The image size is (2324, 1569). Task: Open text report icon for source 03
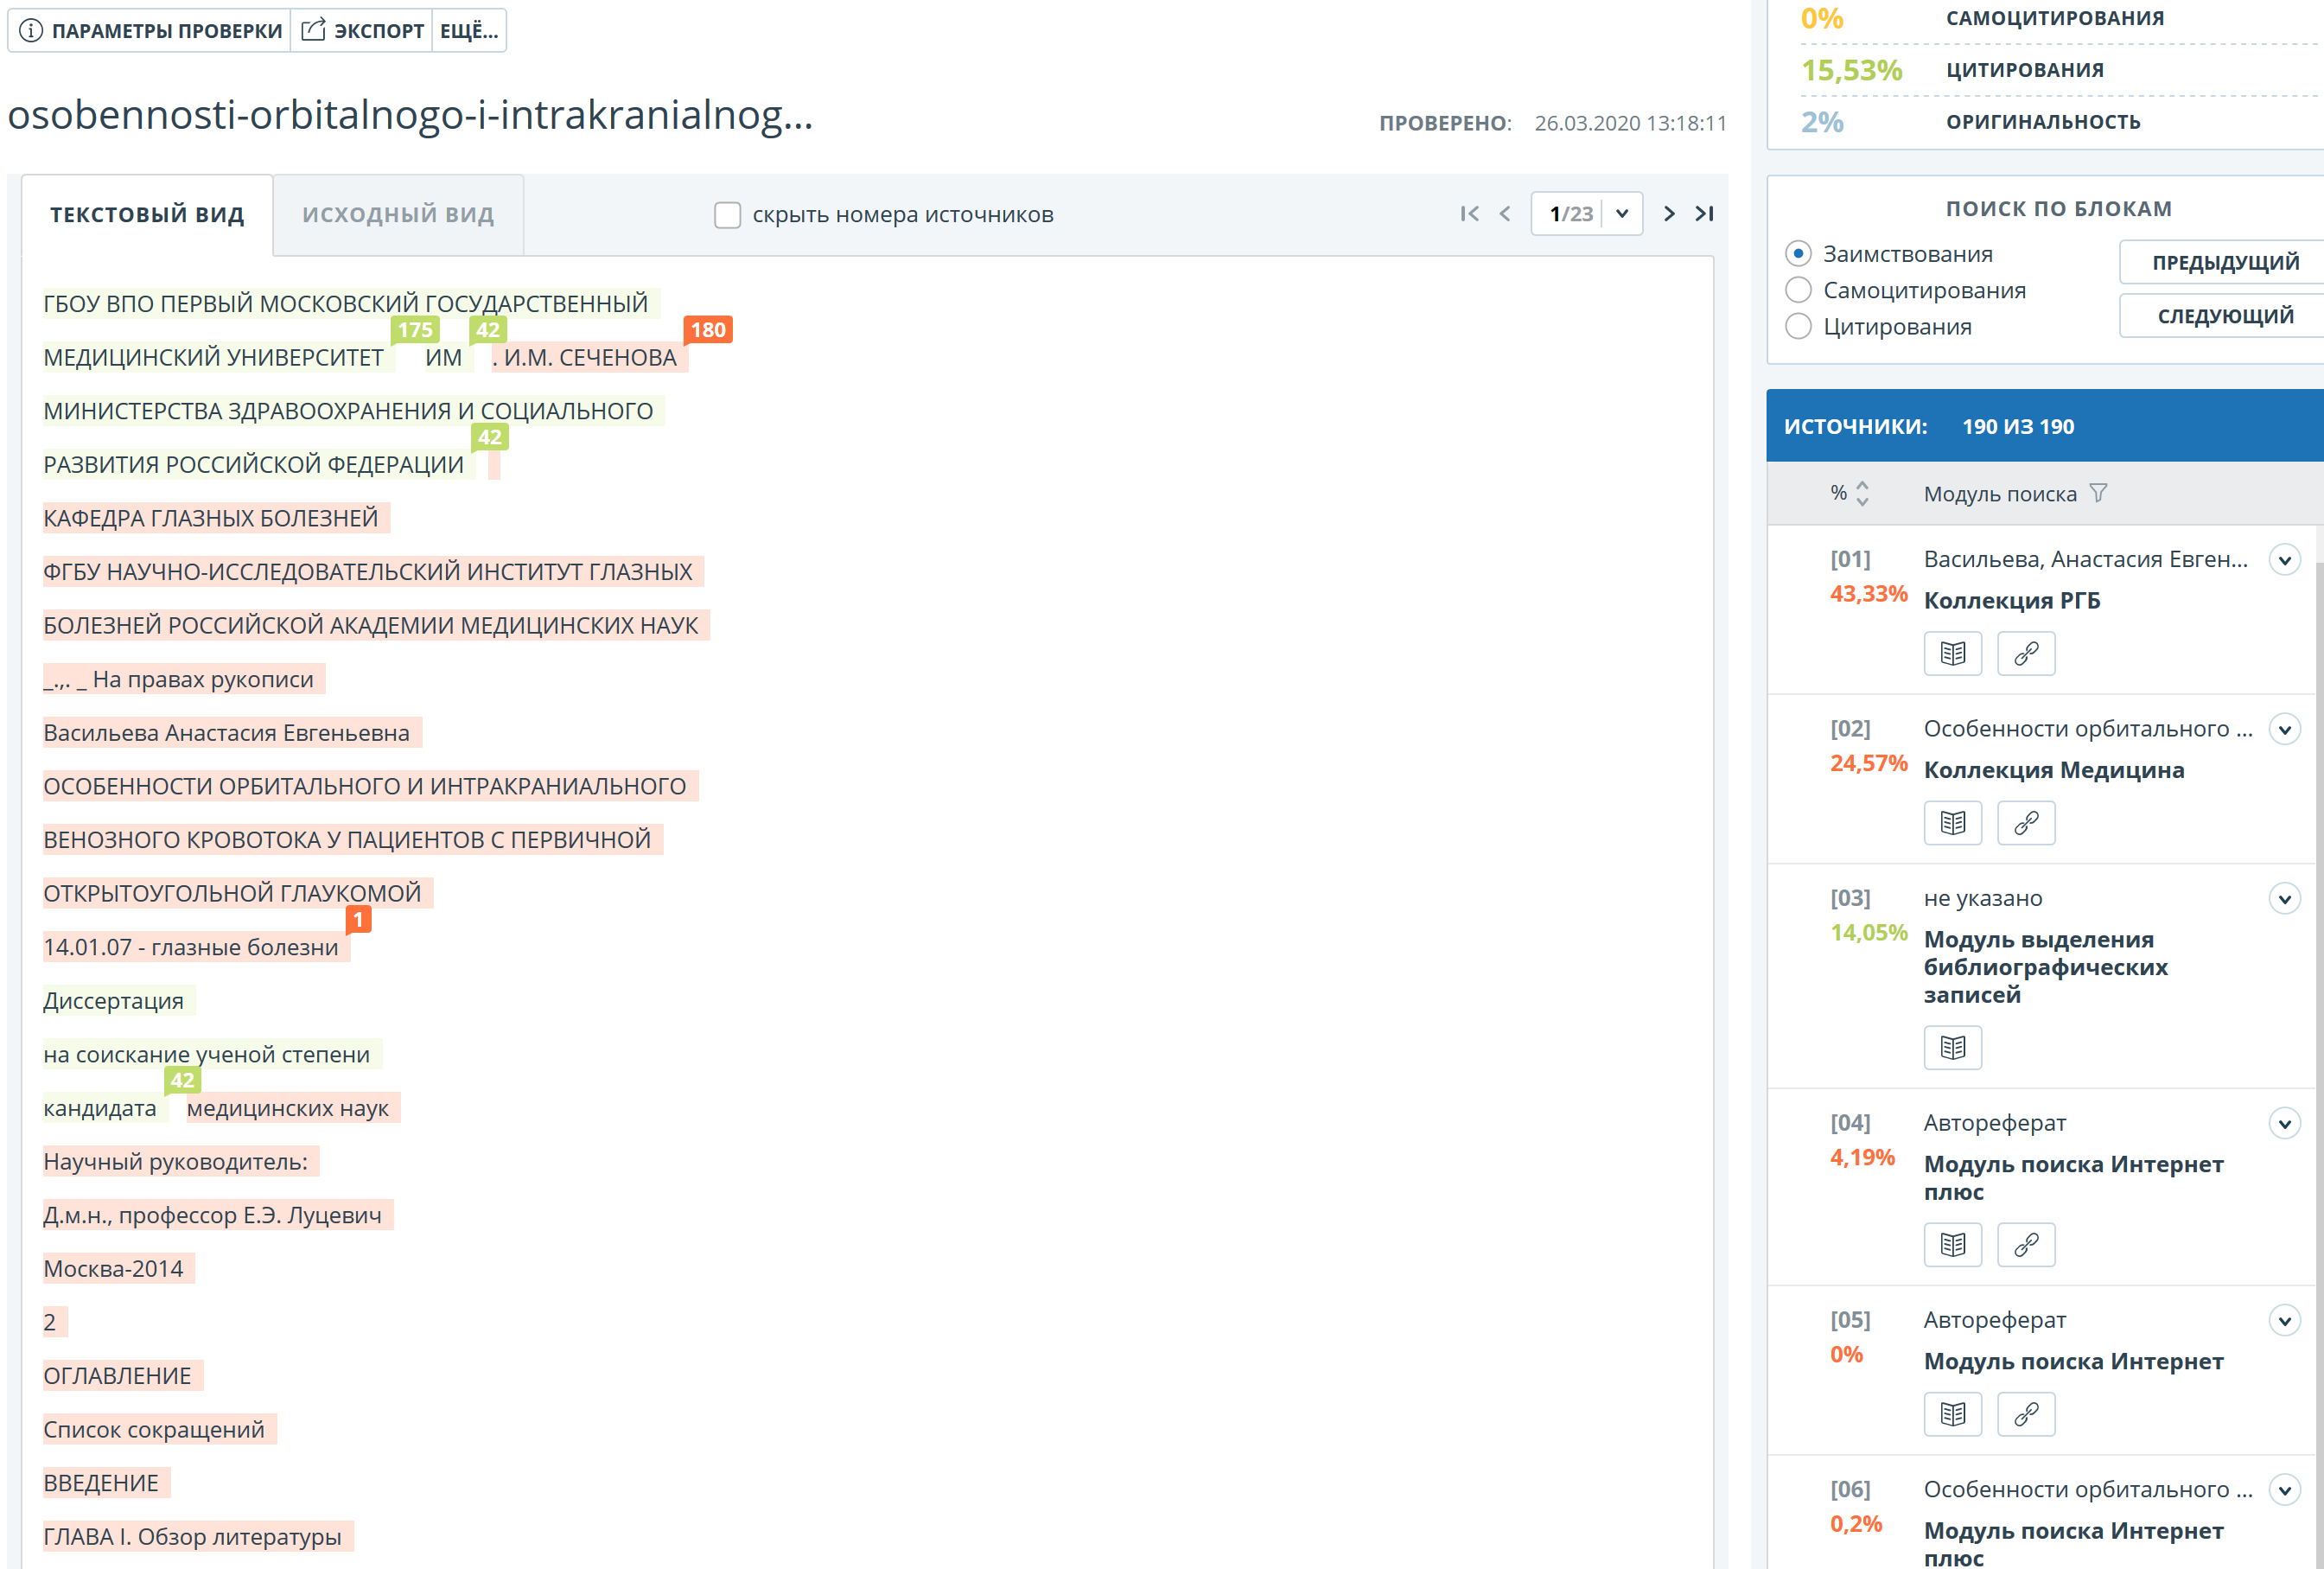click(x=1952, y=1048)
